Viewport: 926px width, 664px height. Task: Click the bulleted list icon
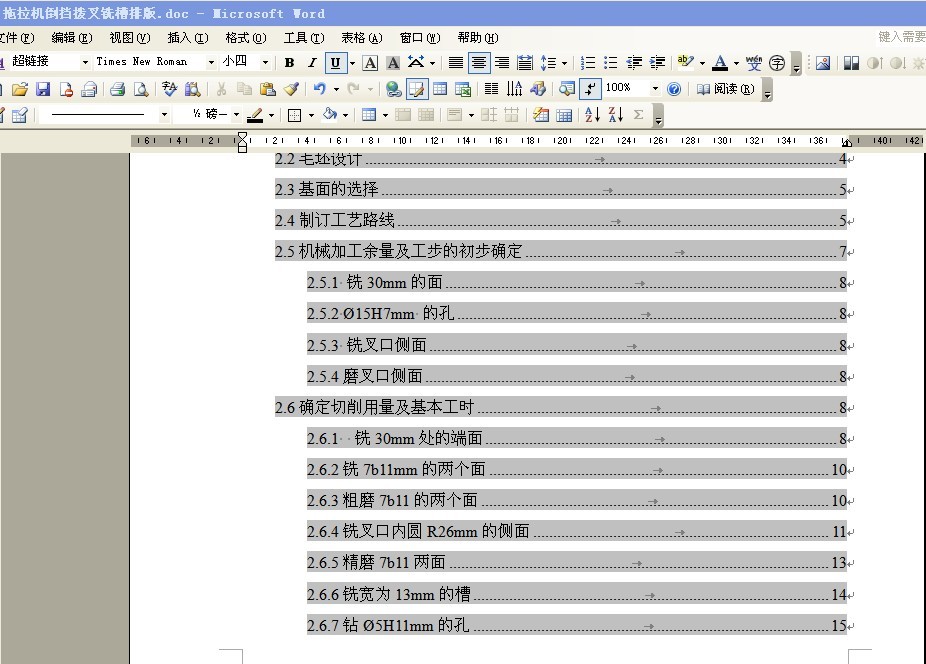(x=611, y=63)
